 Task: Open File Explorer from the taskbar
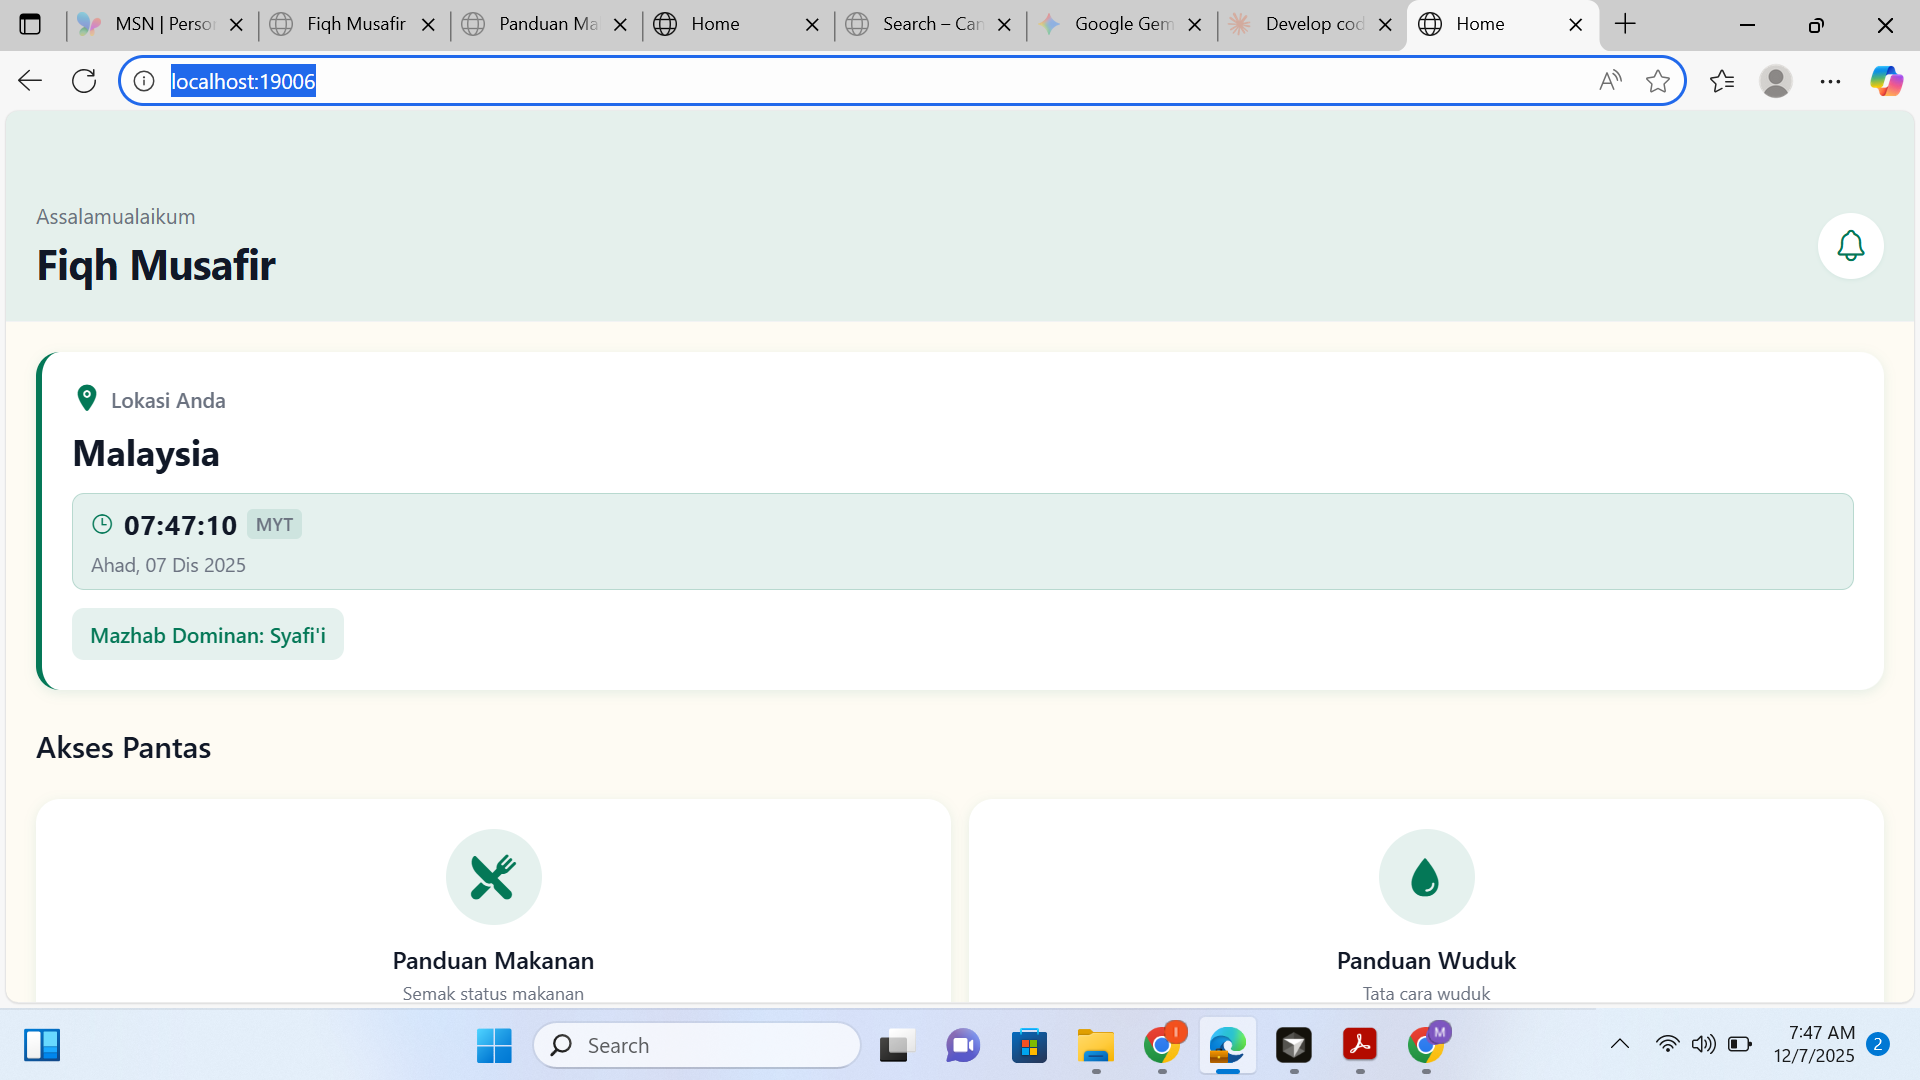pyautogui.click(x=1095, y=1045)
